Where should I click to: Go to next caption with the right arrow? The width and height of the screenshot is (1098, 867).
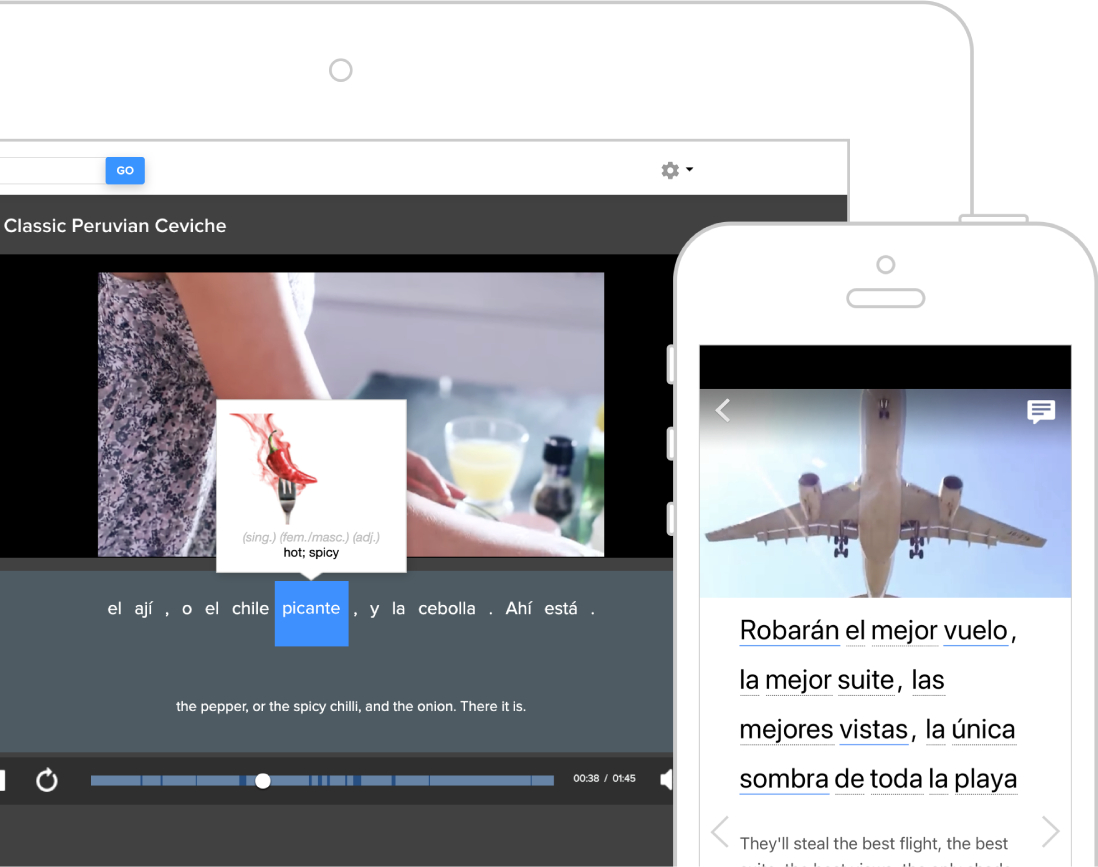(1050, 831)
